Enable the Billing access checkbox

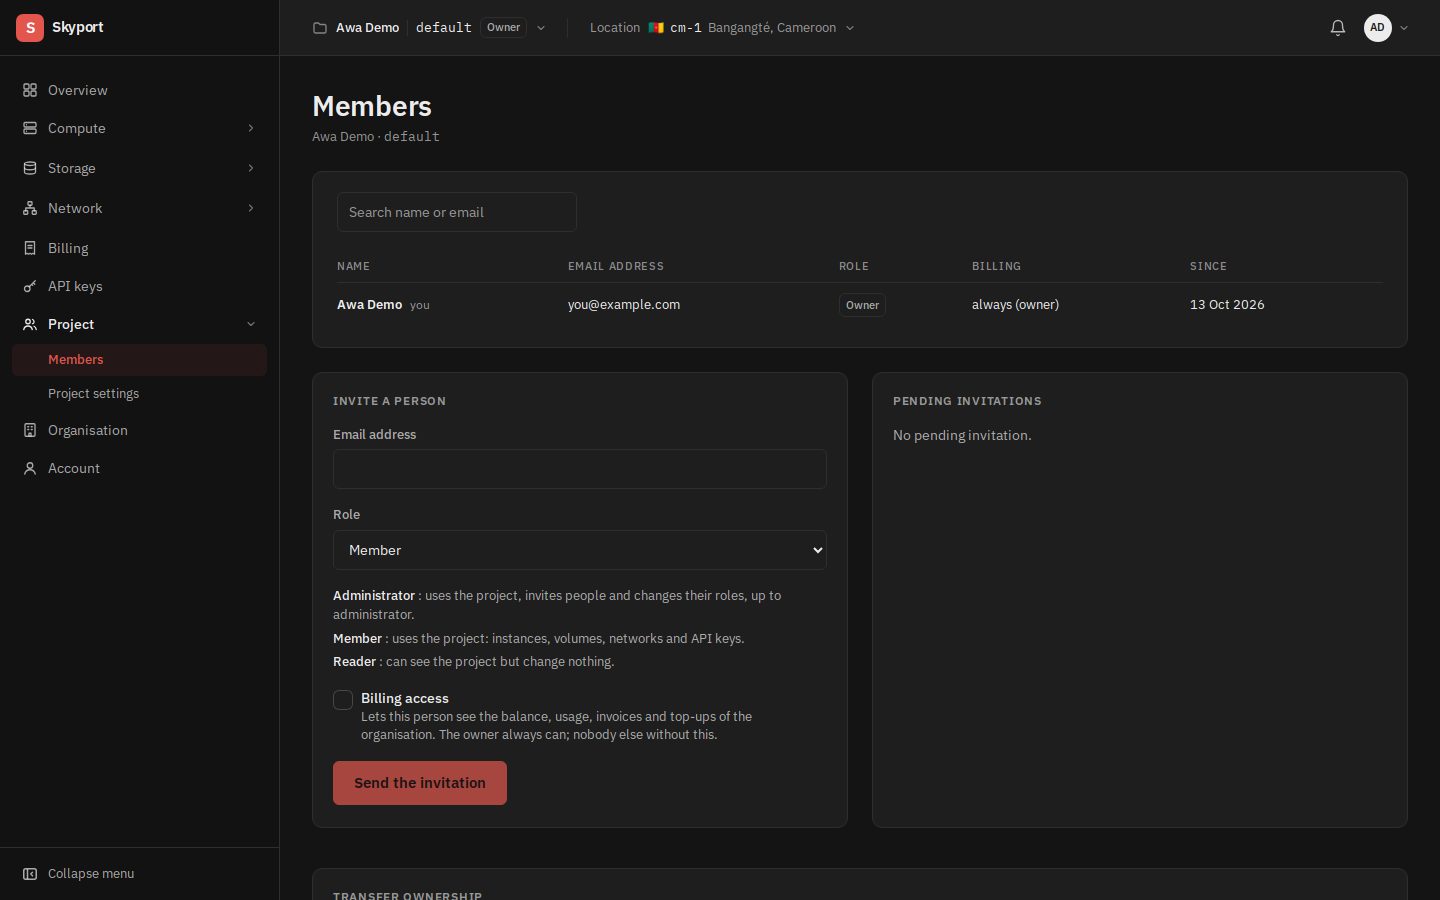pos(343,700)
